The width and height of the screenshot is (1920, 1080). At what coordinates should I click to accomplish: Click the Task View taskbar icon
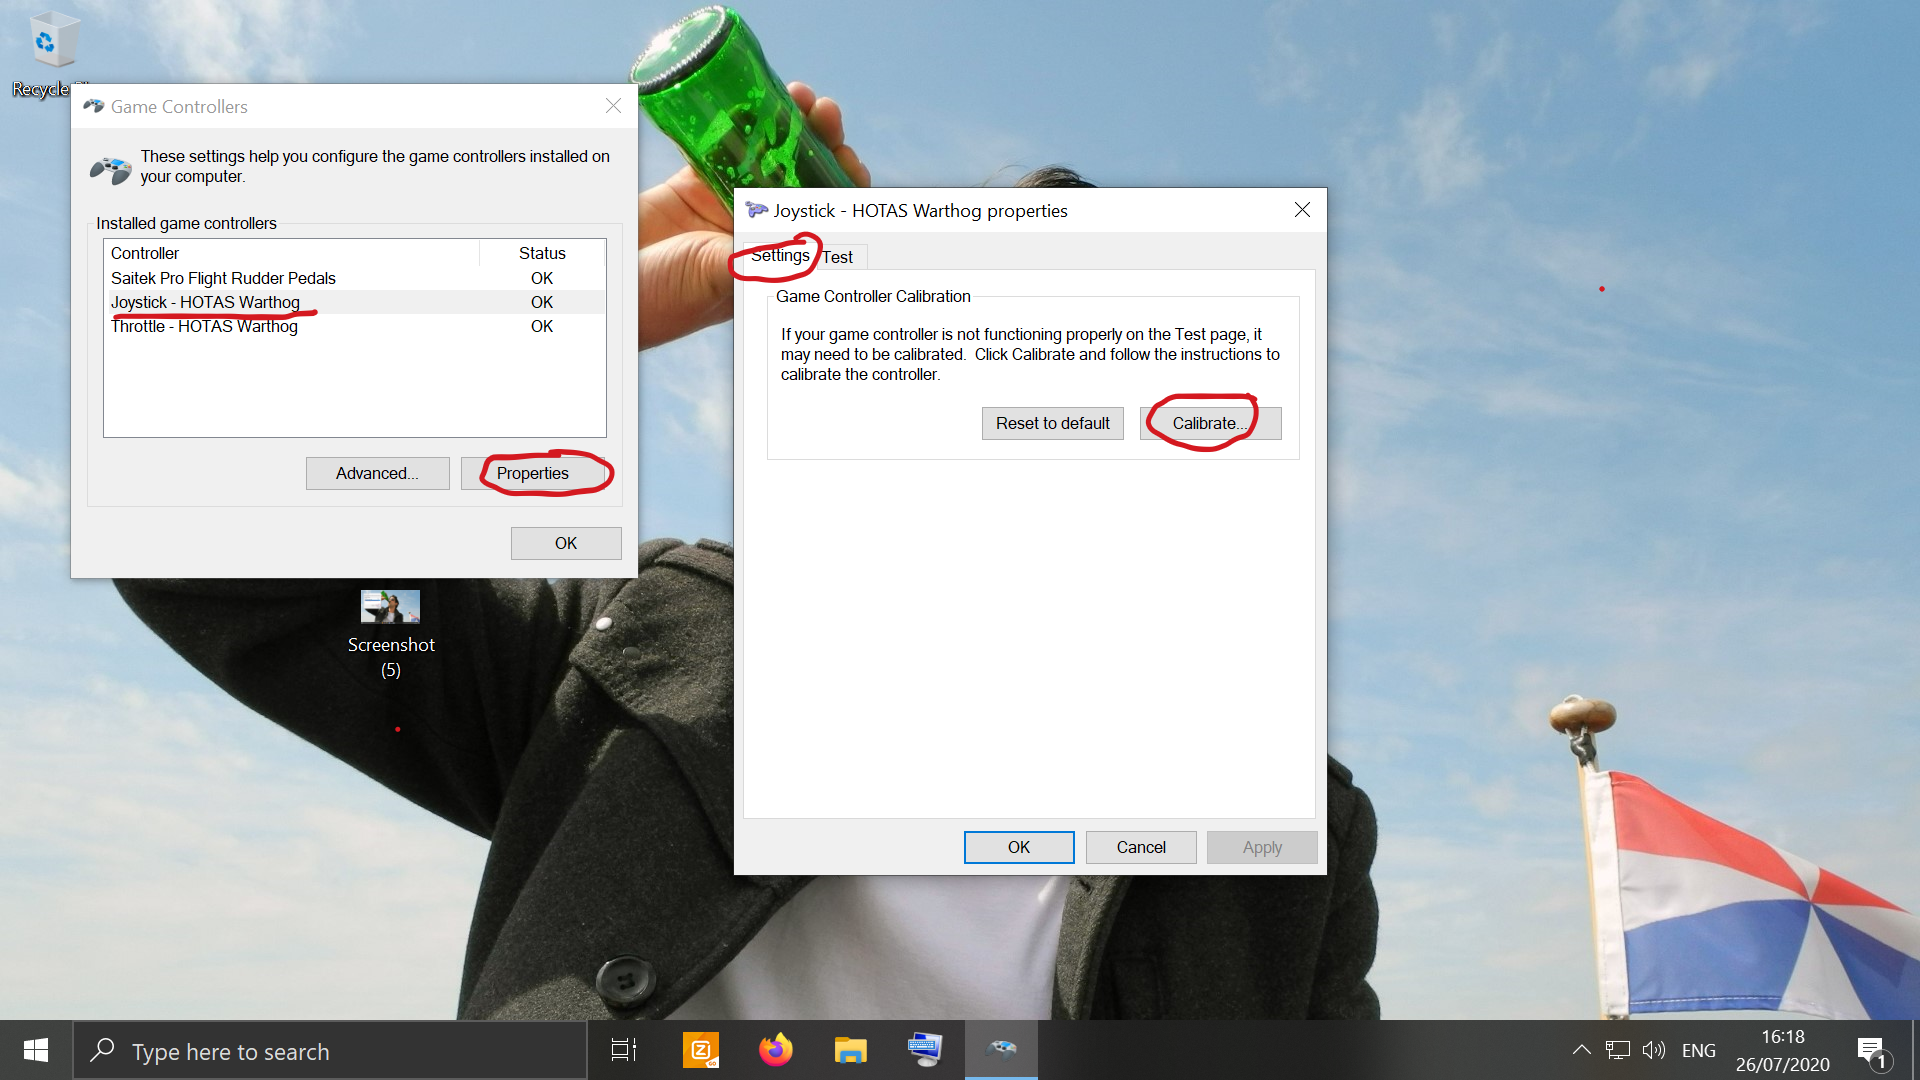click(624, 1050)
